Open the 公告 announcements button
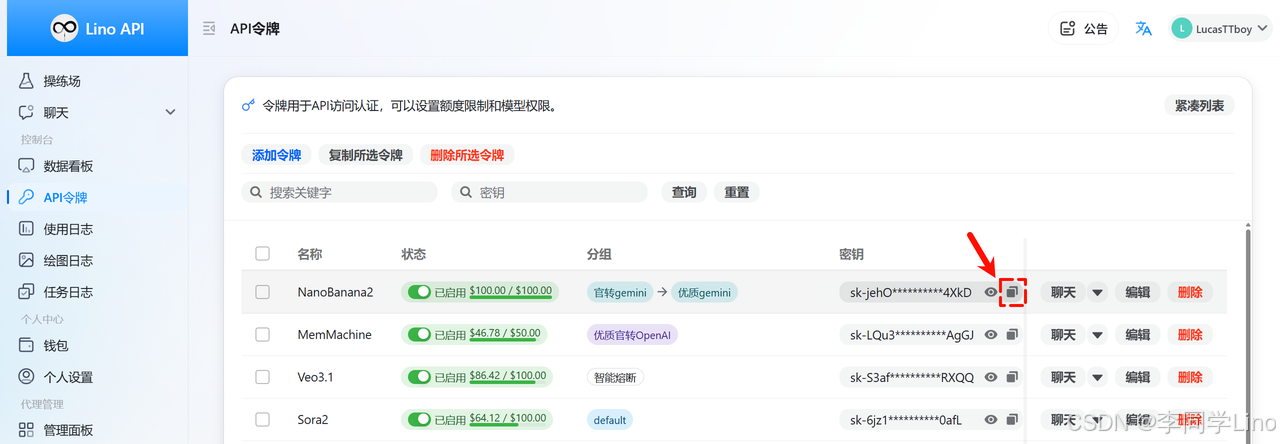This screenshot has height=444, width=1280. 1084,29
